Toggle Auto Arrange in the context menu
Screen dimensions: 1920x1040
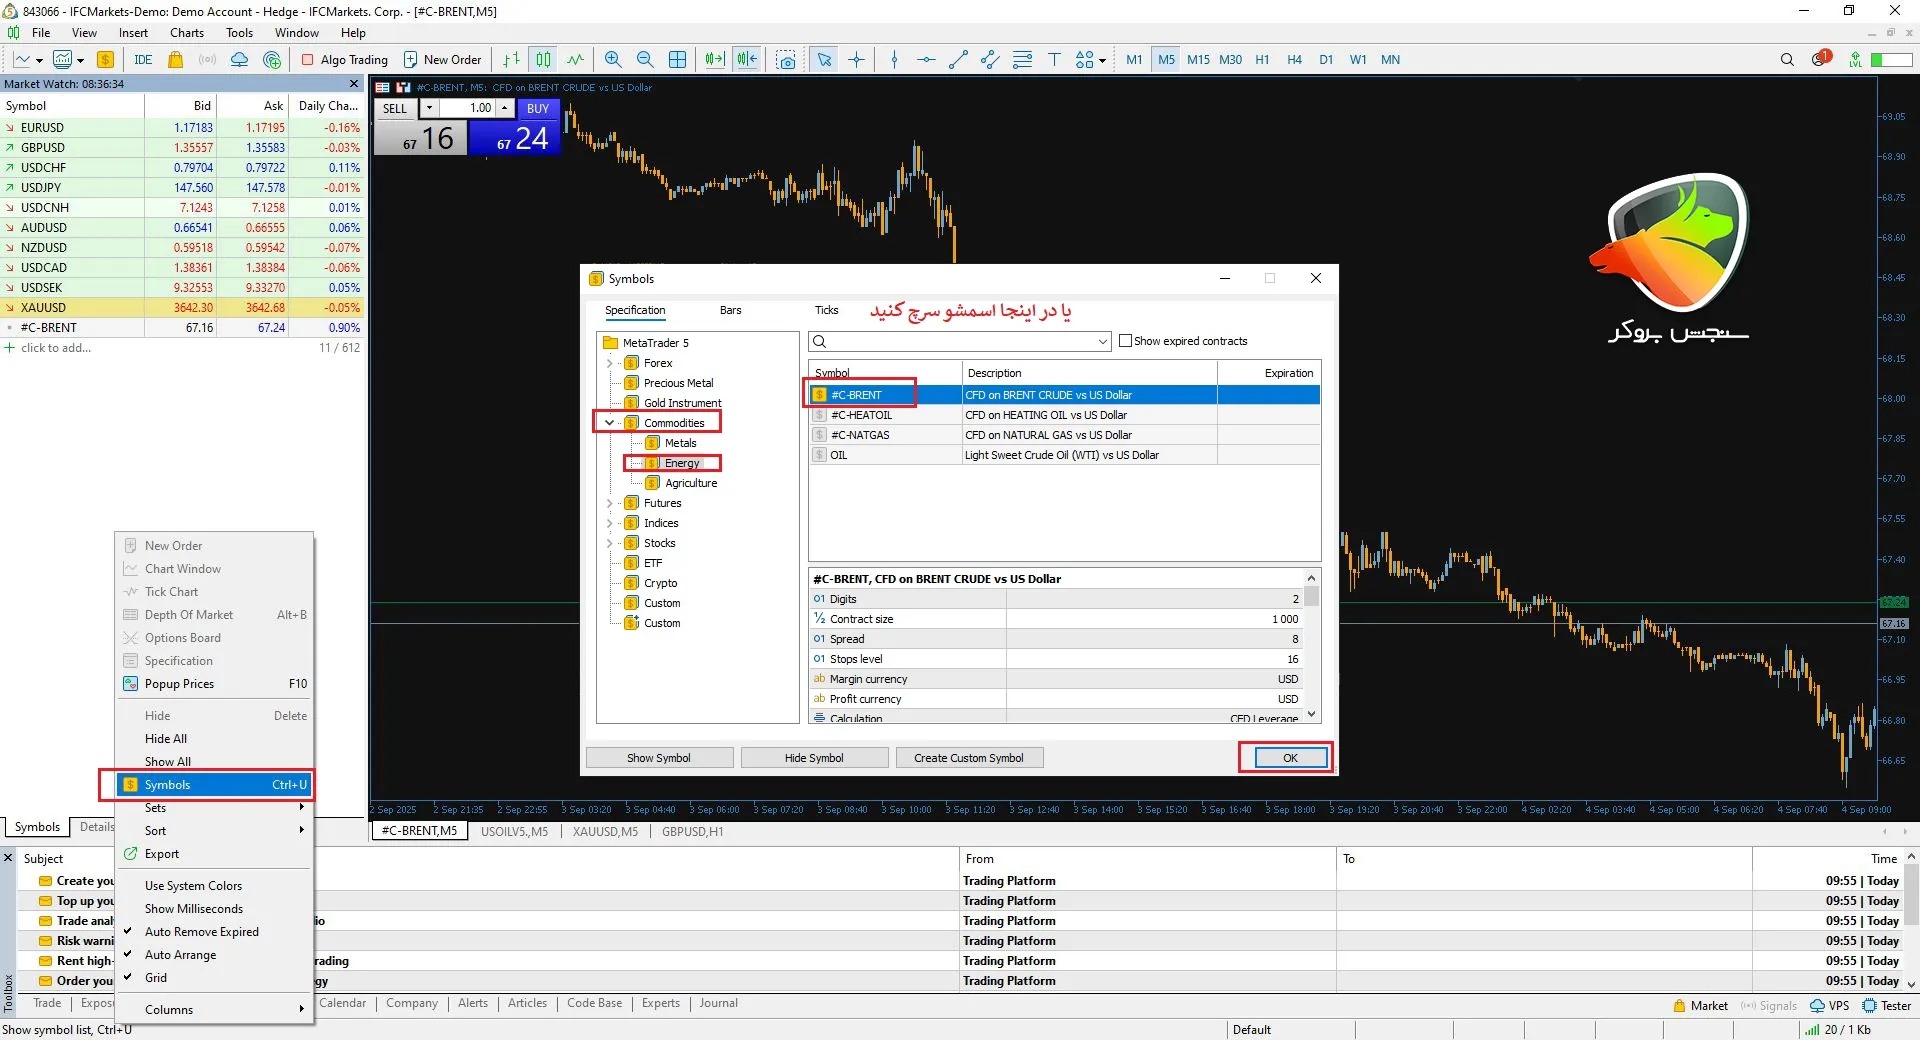point(180,955)
